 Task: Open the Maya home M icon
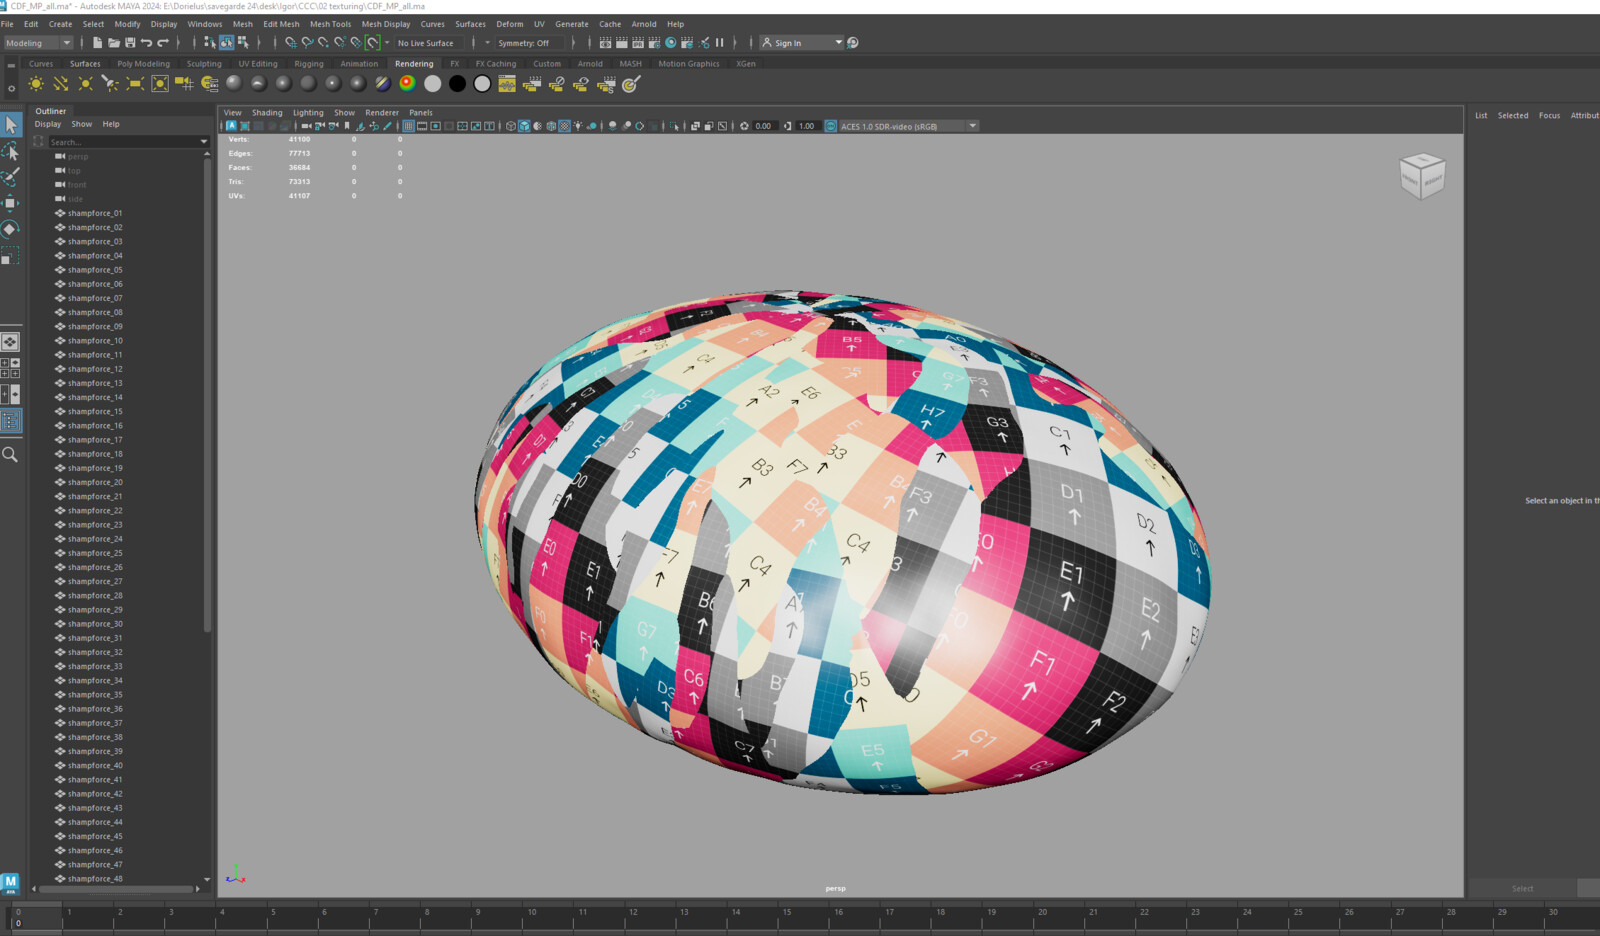[10, 882]
